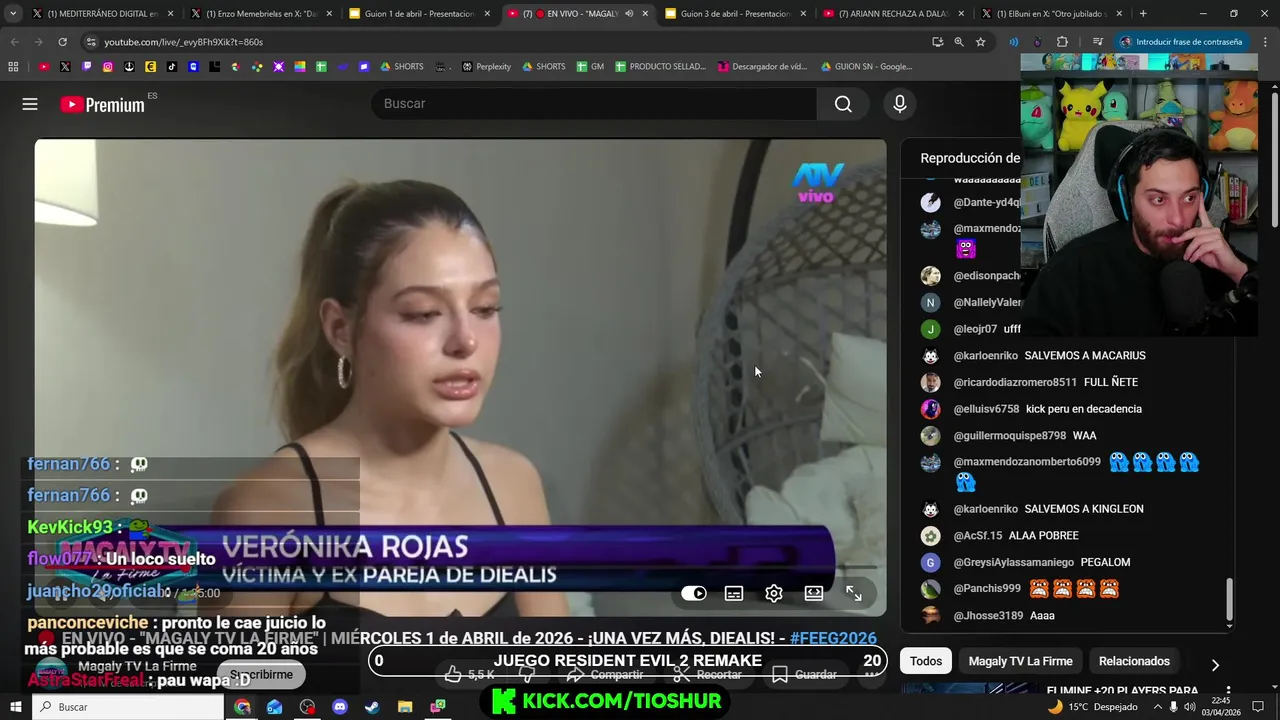Click chat message FULL ÑETE by @ricardodiazromero8511
The image size is (1280, 720).
[x=1111, y=382]
